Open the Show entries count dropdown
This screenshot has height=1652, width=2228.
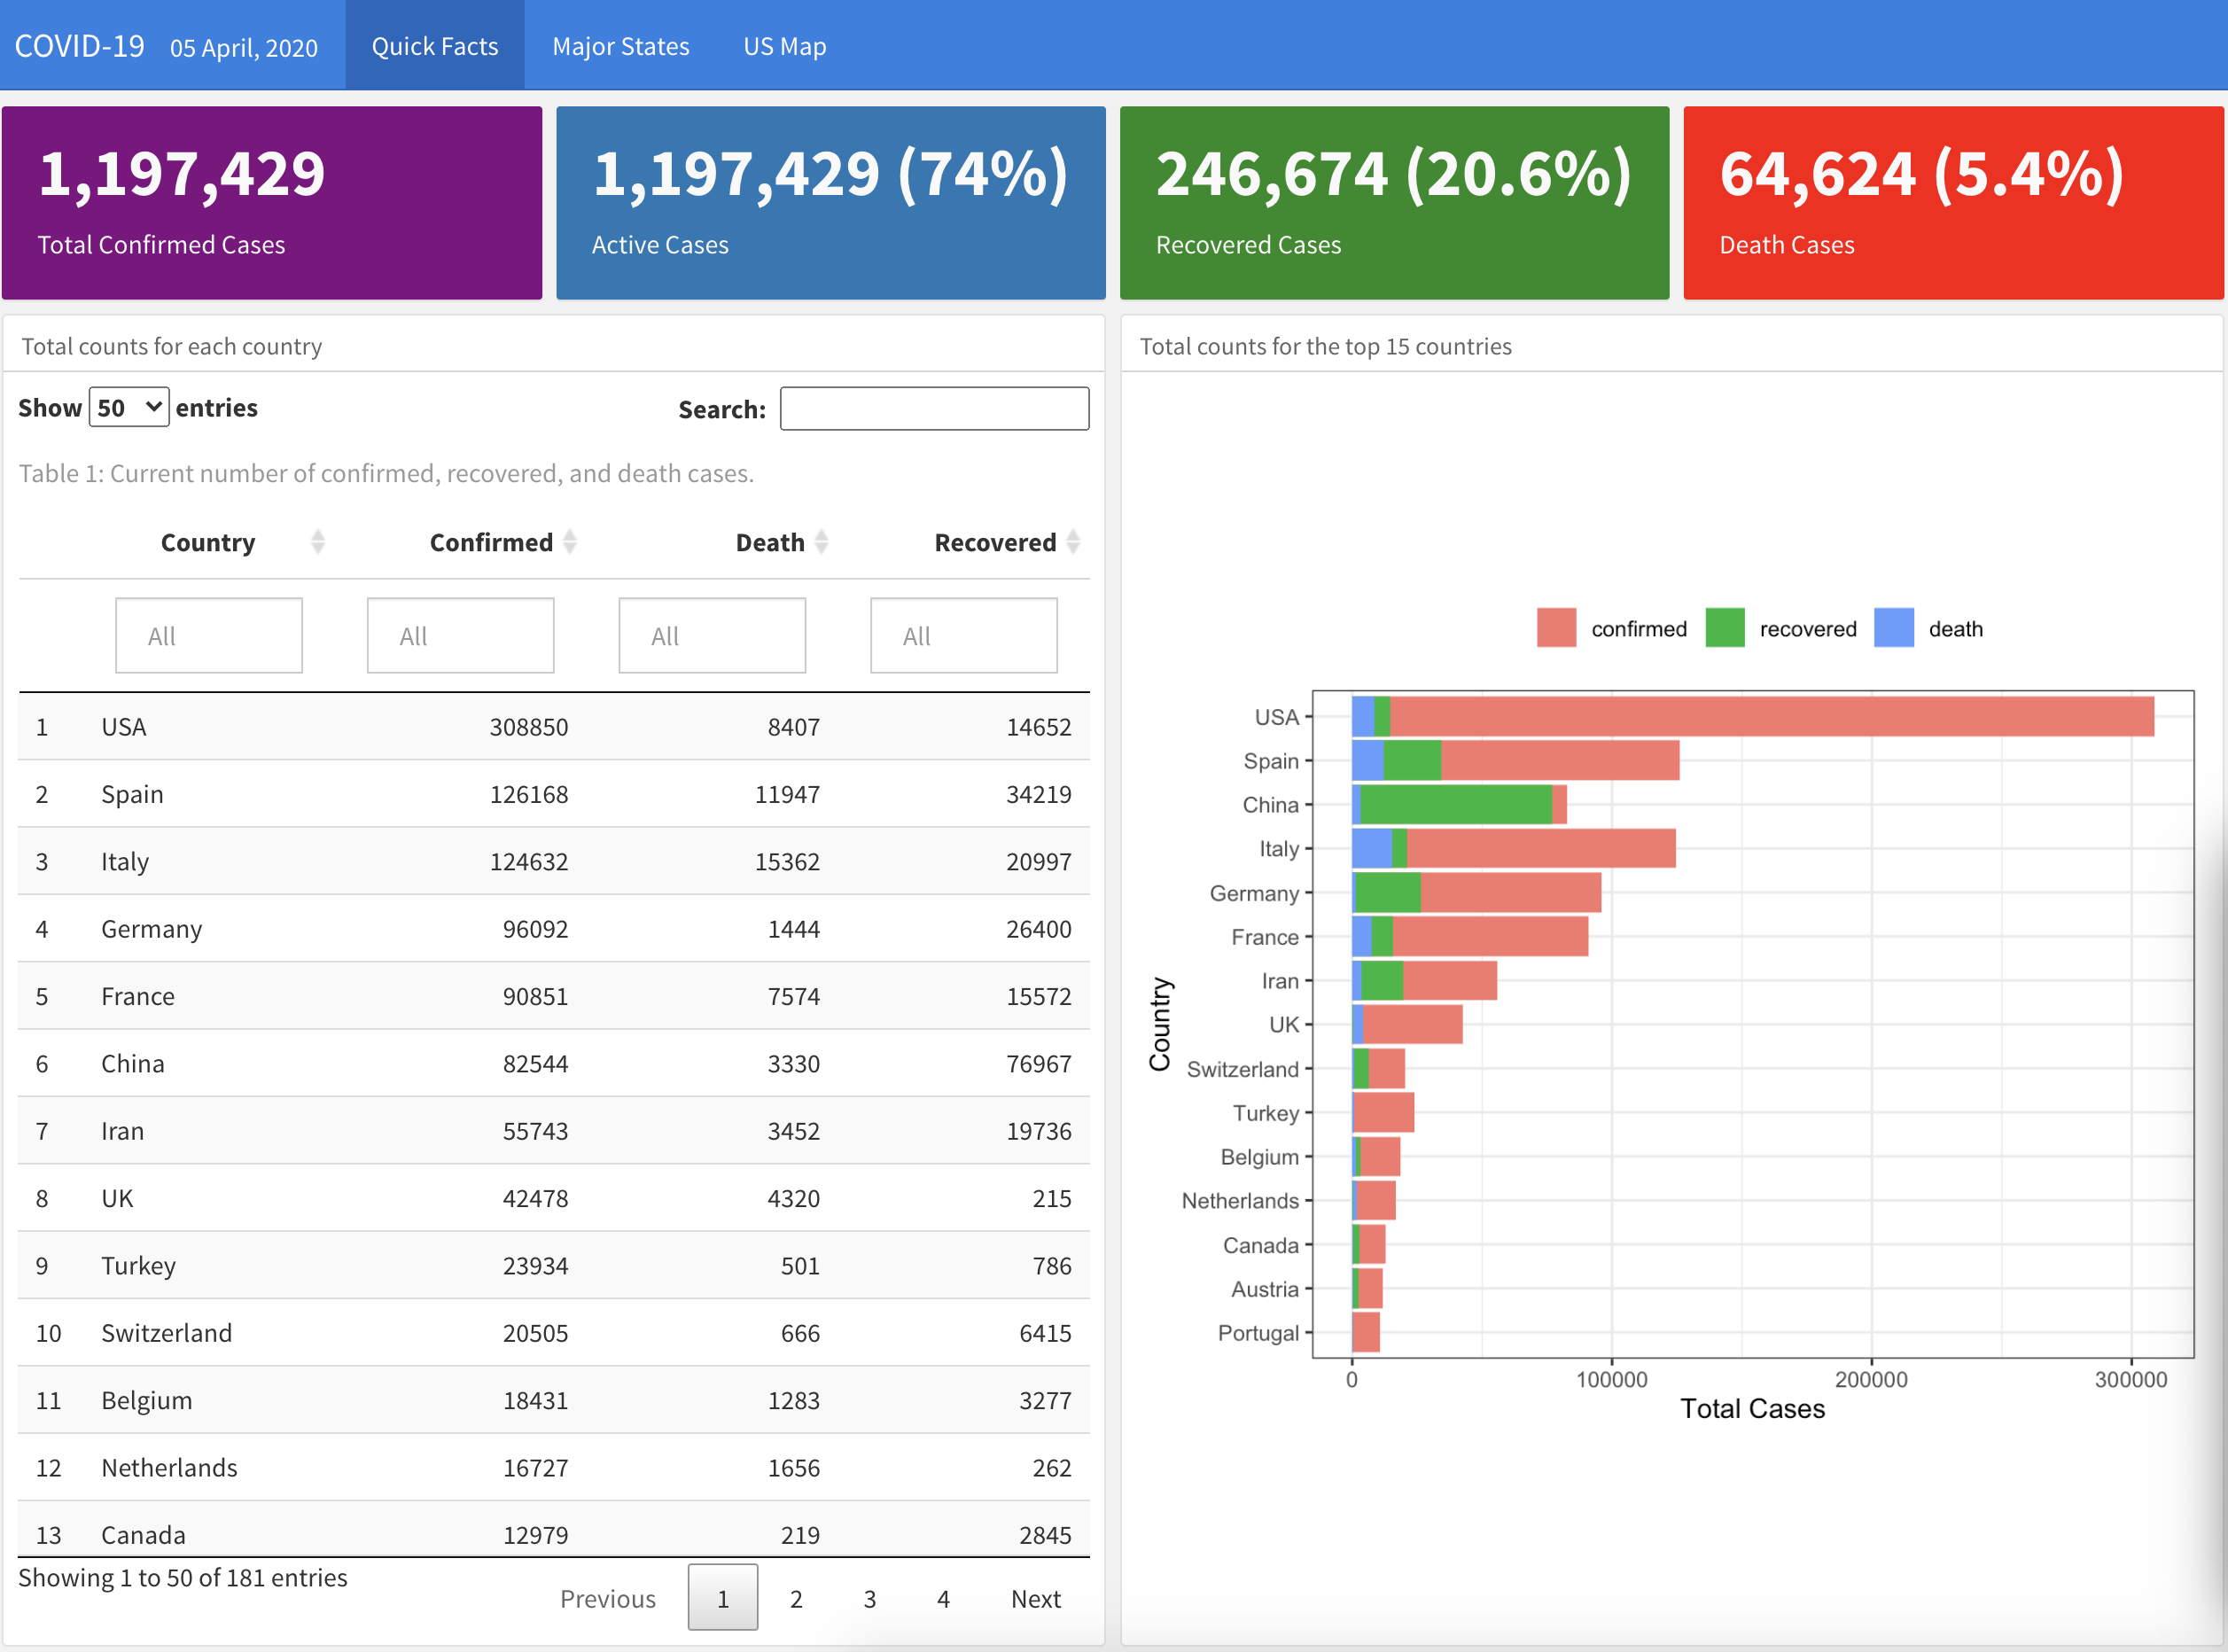coord(129,408)
